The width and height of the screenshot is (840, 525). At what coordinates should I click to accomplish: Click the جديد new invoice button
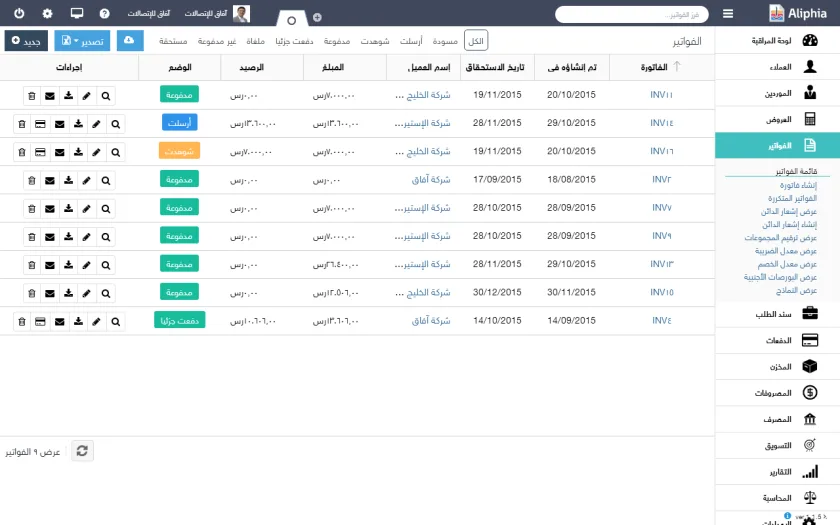(x=26, y=41)
